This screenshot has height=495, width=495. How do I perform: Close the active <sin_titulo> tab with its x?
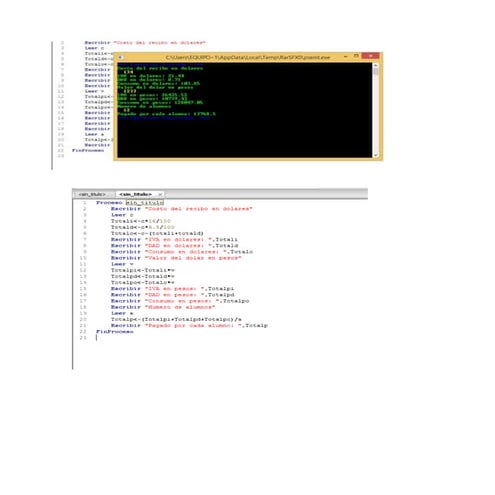tap(160, 194)
